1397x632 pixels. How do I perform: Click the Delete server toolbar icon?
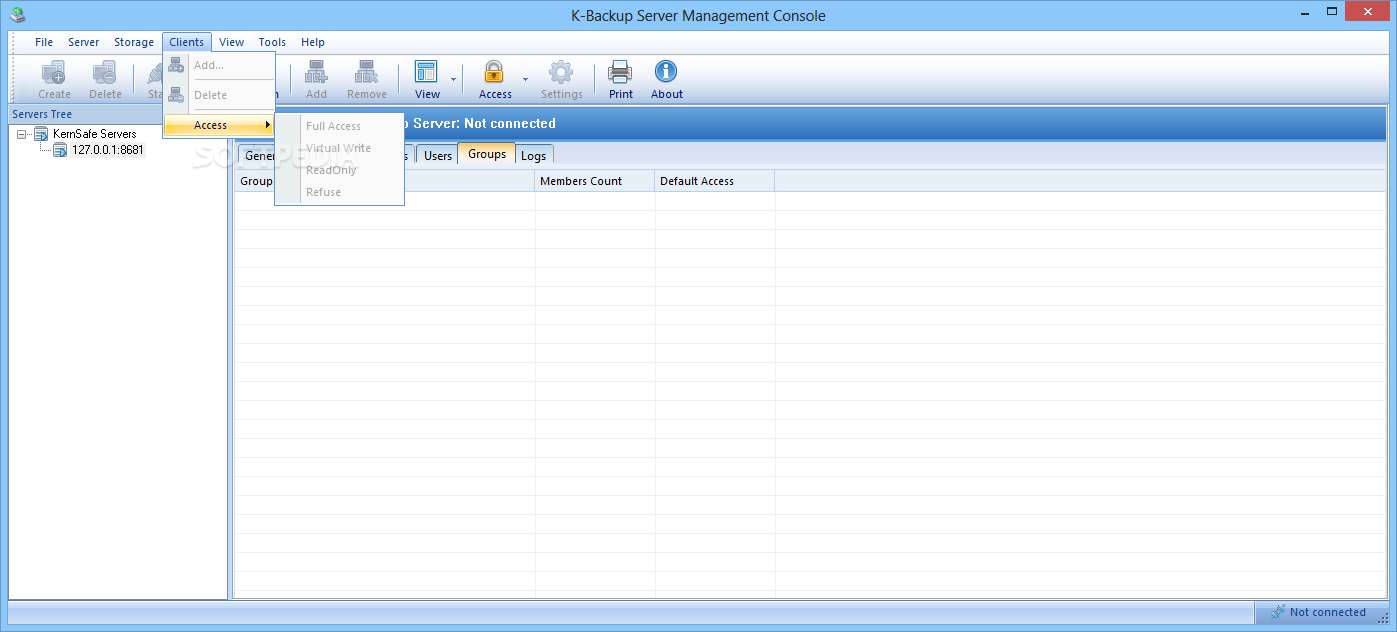coord(105,72)
